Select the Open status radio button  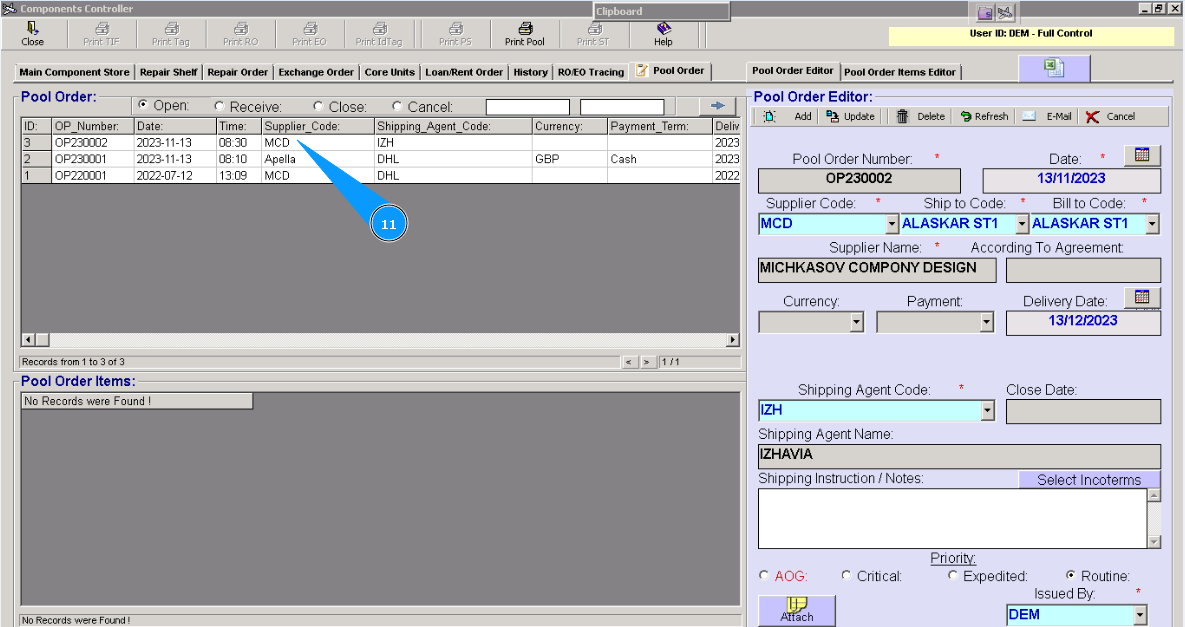pos(143,105)
